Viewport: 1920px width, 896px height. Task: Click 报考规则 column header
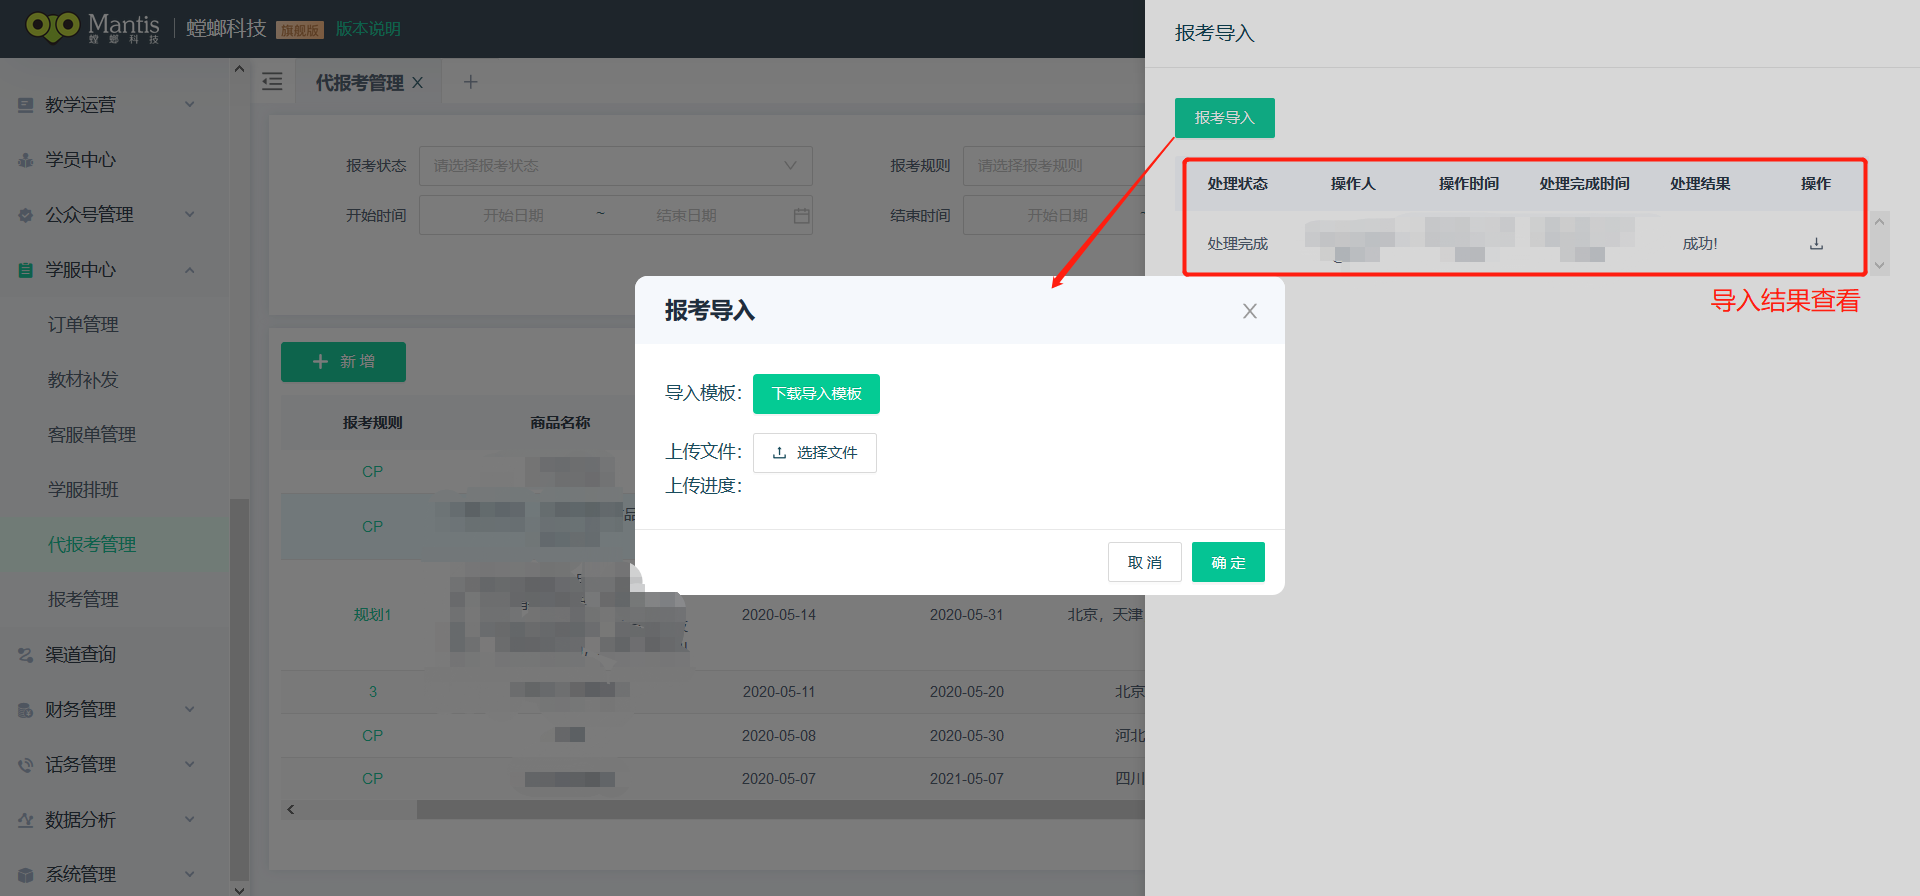(372, 423)
